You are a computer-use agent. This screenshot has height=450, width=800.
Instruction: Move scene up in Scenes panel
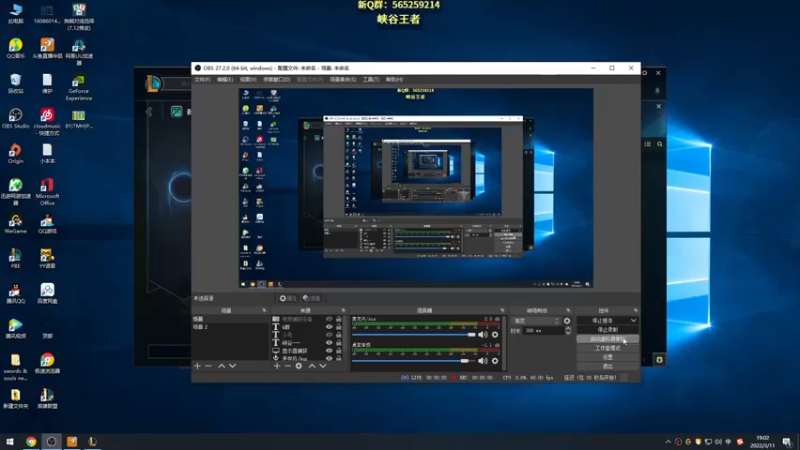221,366
